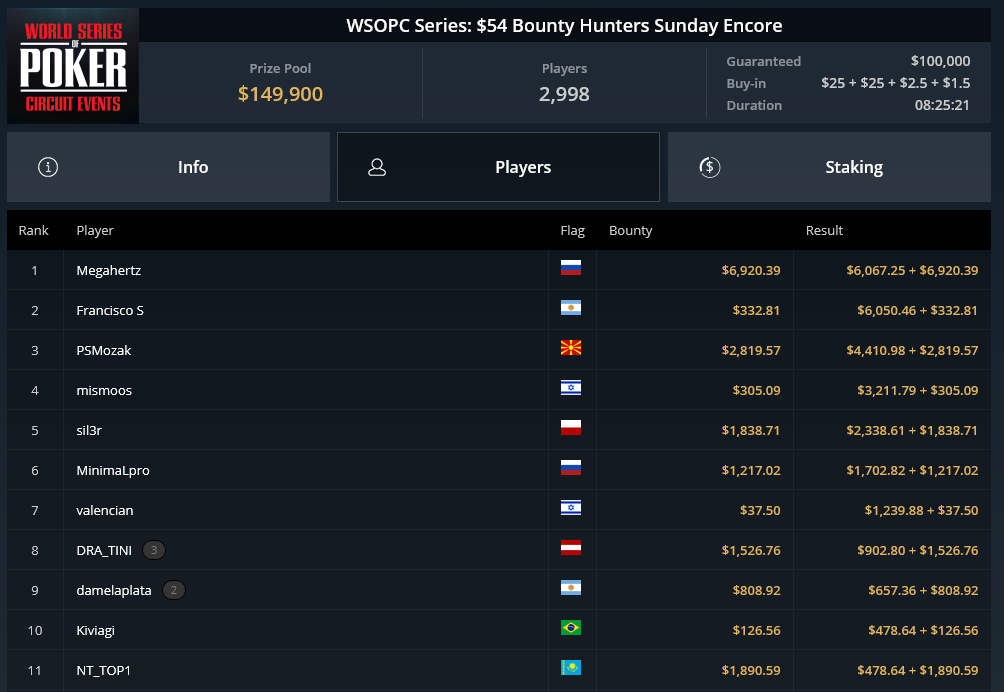Viewport: 1004px width, 692px height.
Task: Switch to the Info tab
Action: point(168,167)
